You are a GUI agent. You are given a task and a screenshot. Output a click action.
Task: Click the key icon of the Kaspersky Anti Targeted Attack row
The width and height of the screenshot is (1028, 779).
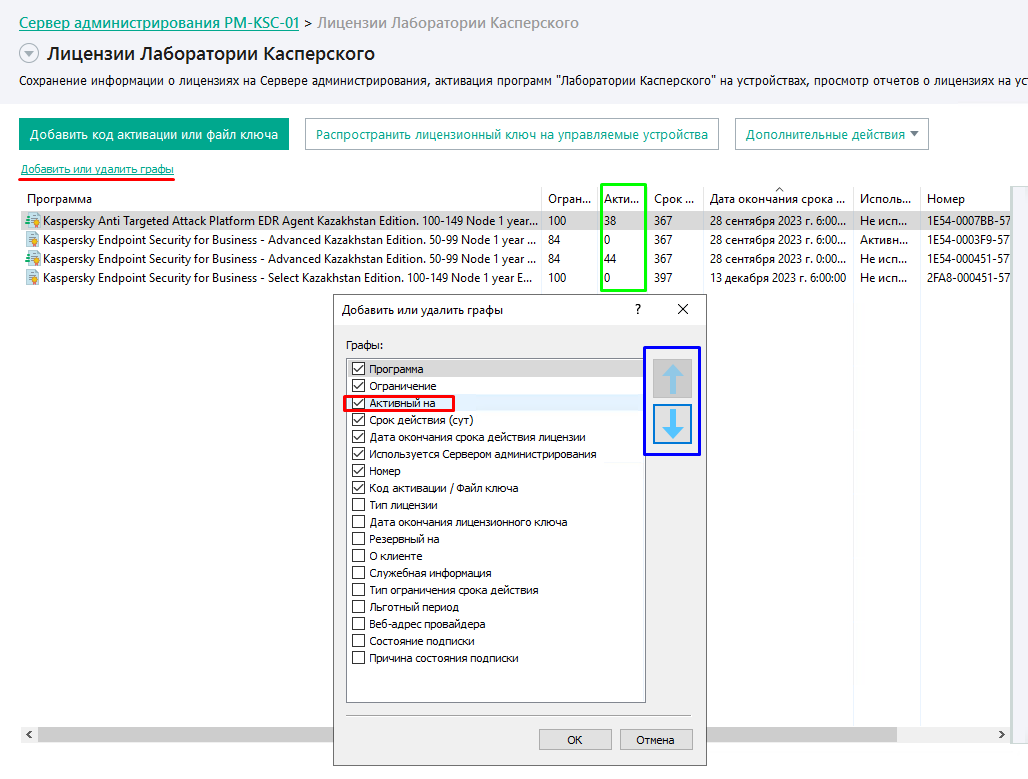(x=32, y=221)
